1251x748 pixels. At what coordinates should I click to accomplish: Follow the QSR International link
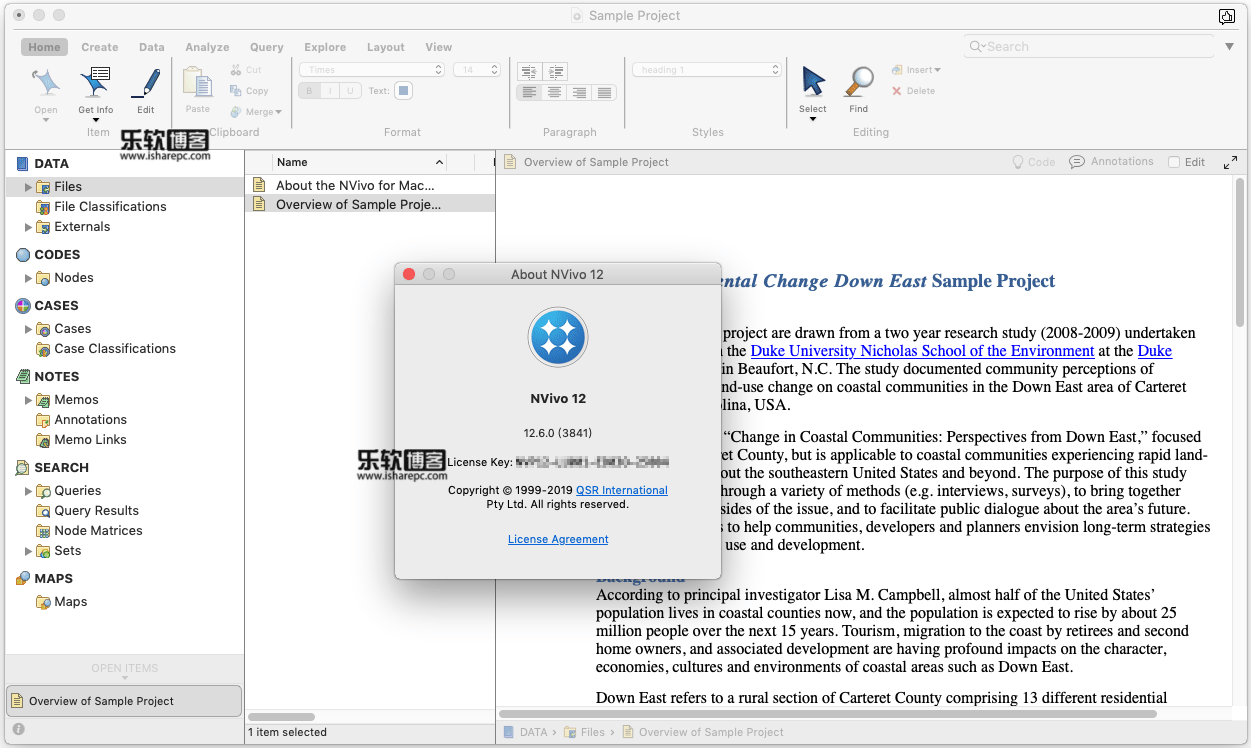621,490
